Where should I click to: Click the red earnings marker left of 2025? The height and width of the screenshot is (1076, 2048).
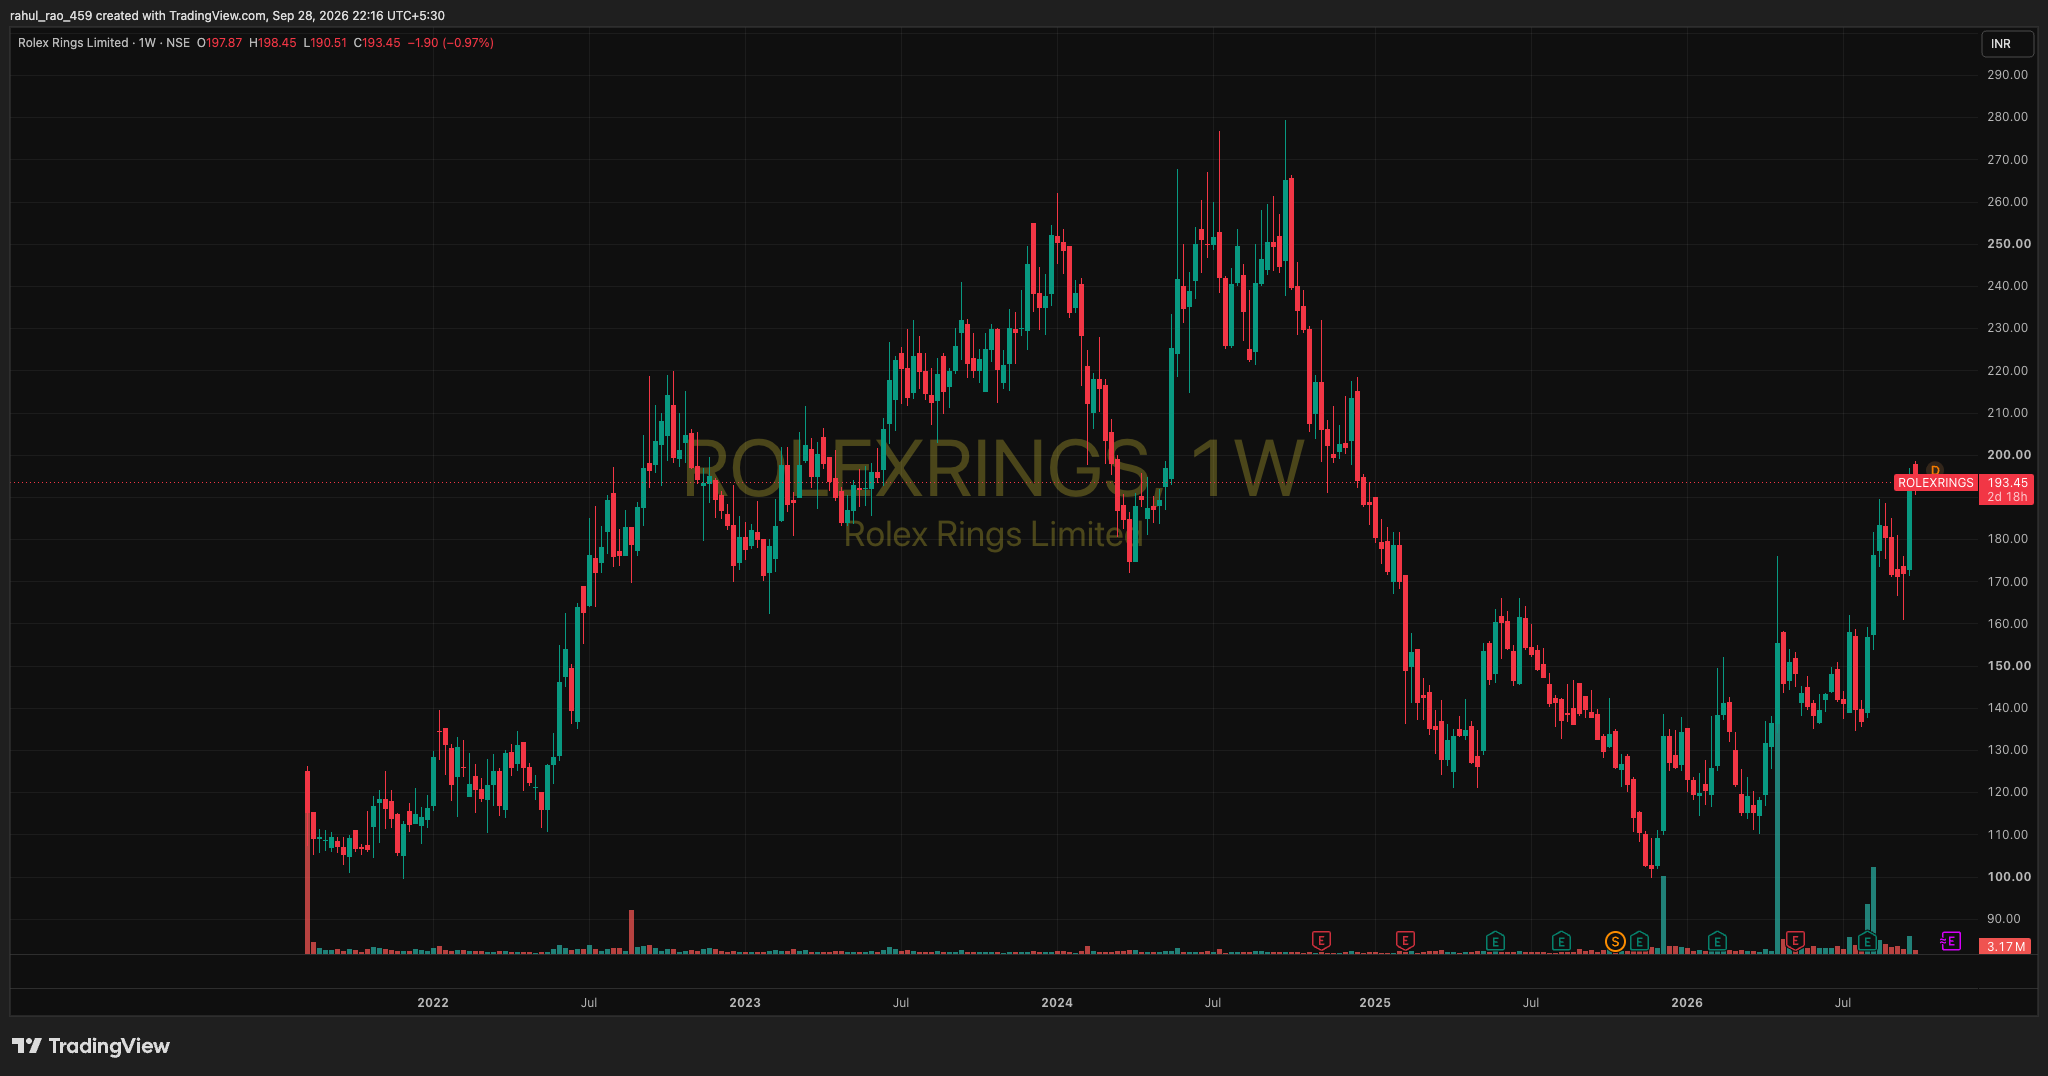1321,941
